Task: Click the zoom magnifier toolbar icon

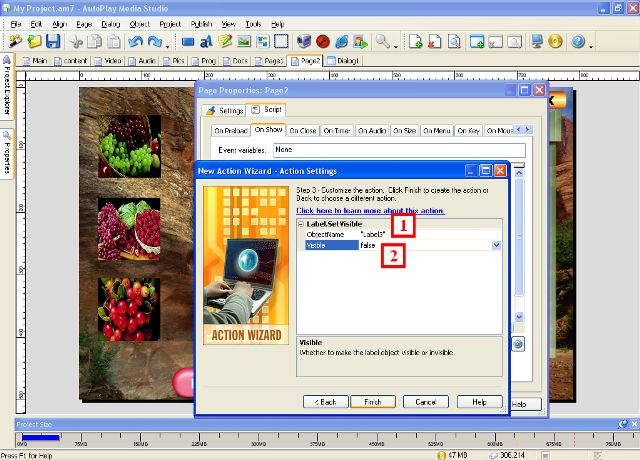Action: coord(382,42)
